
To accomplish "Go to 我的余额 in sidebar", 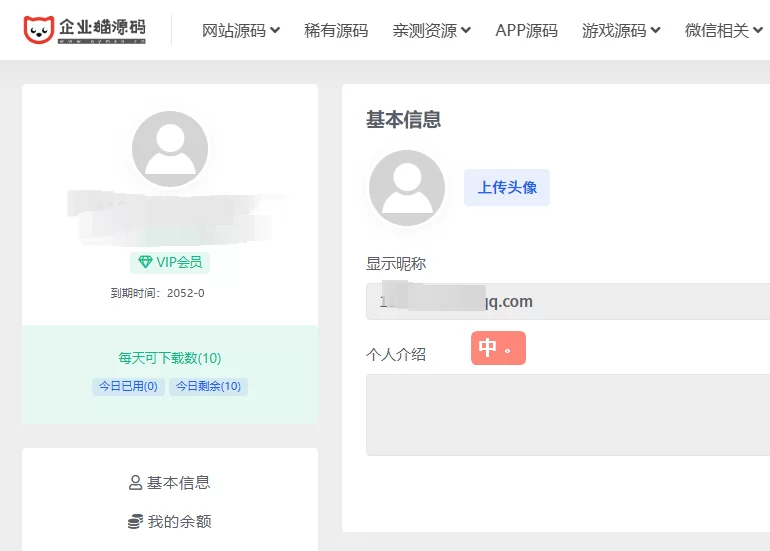I will pyautogui.click(x=170, y=522).
